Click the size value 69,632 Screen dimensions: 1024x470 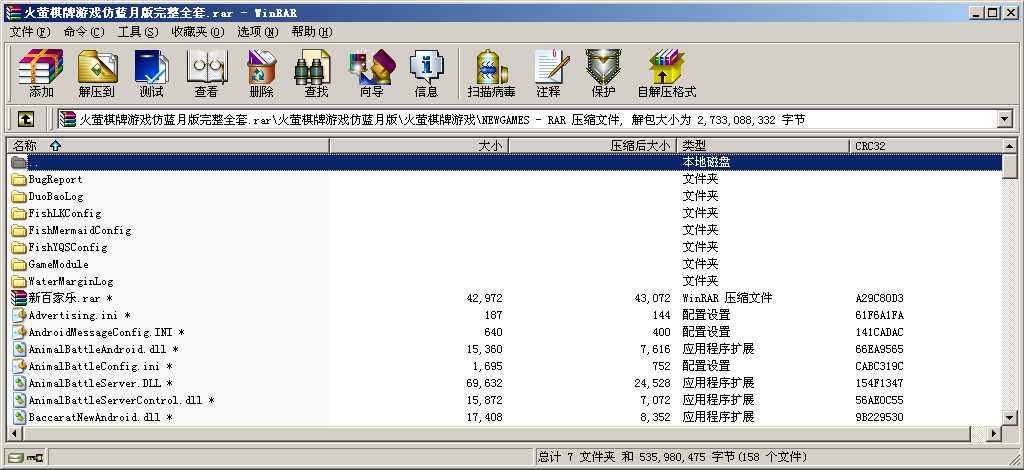pyautogui.click(x=485, y=383)
